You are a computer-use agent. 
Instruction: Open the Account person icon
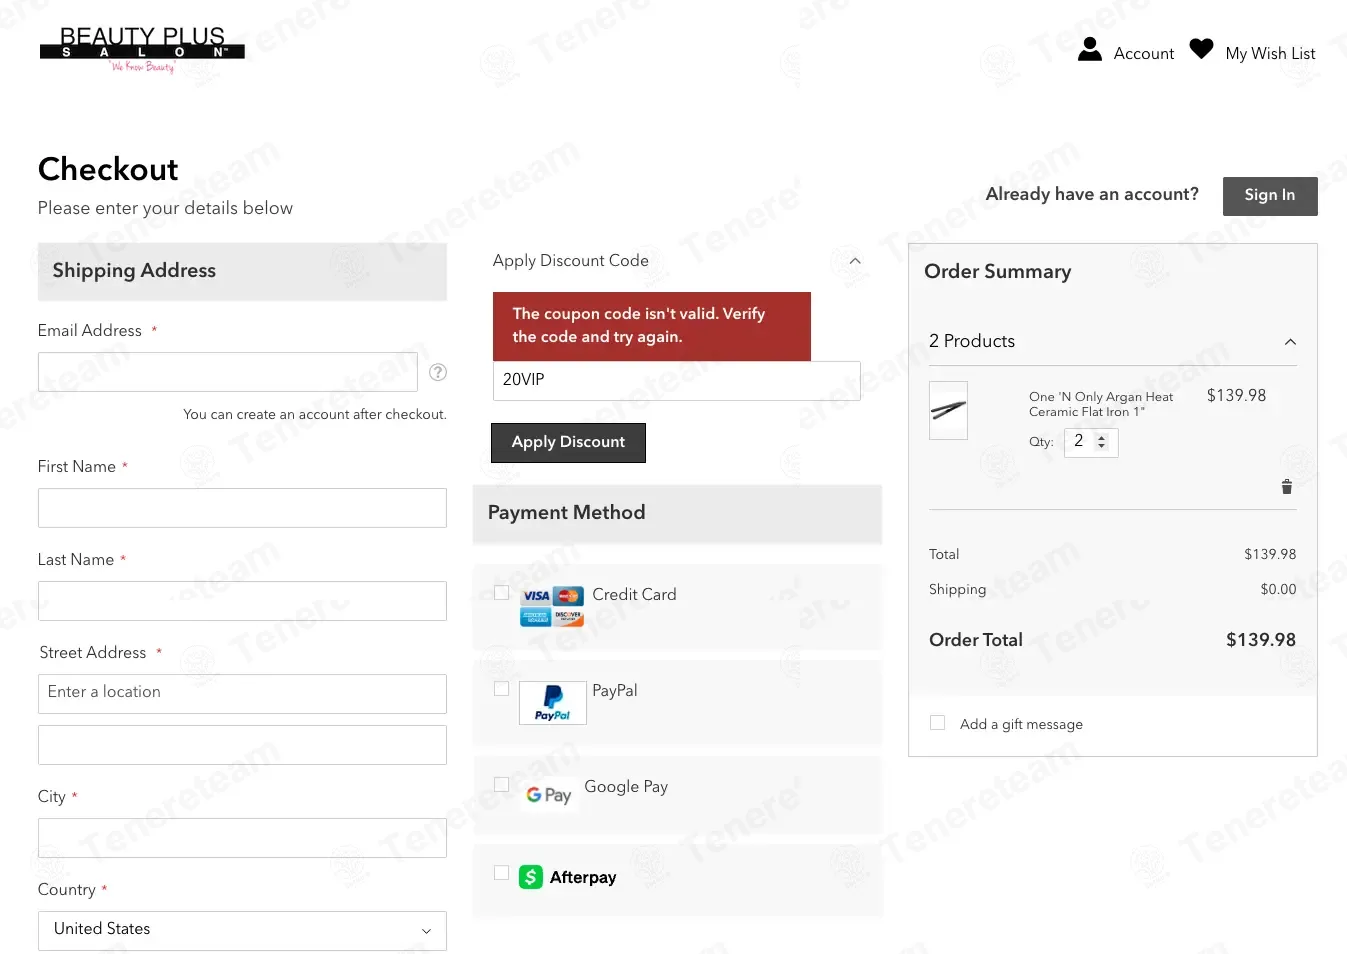pyautogui.click(x=1090, y=50)
